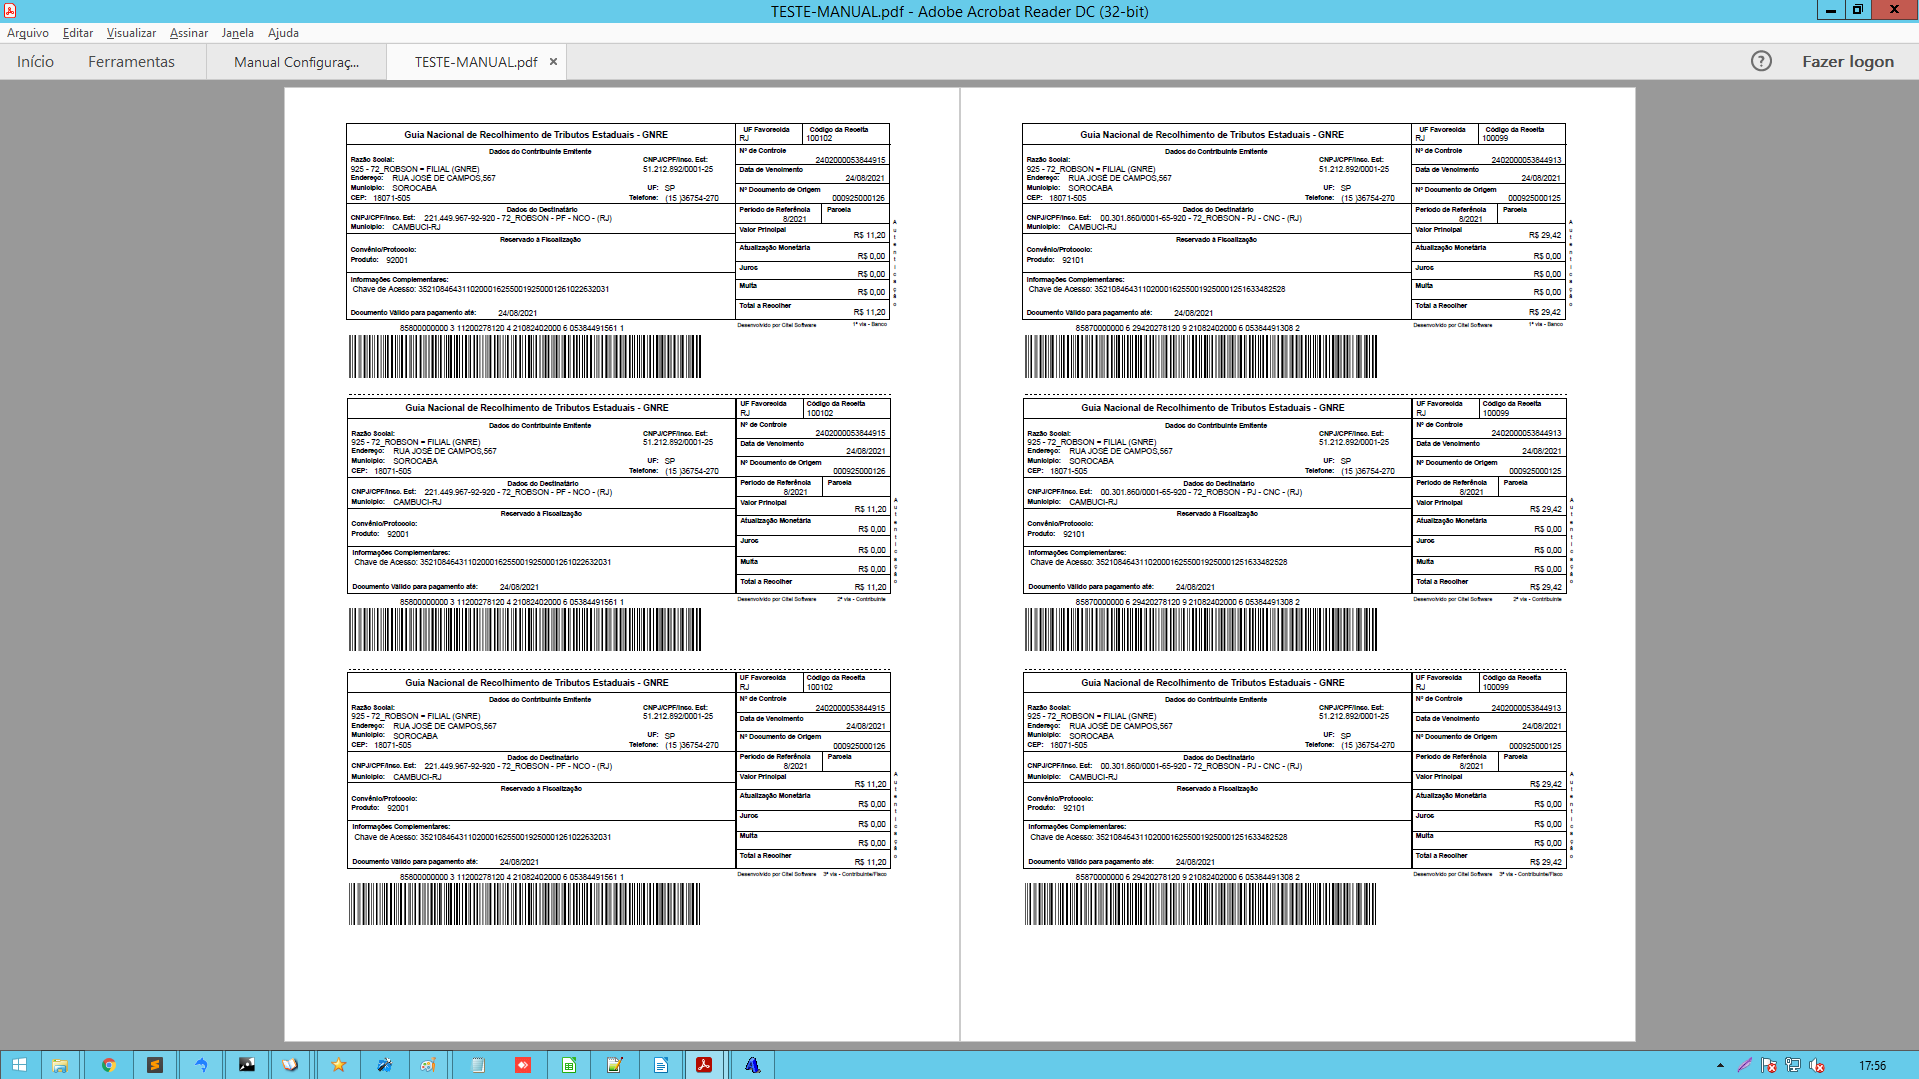Image resolution: width=1919 pixels, height=1079 pixels.
Task: Switch to the Ferramentas tab
Action: (x=131, y=62)
